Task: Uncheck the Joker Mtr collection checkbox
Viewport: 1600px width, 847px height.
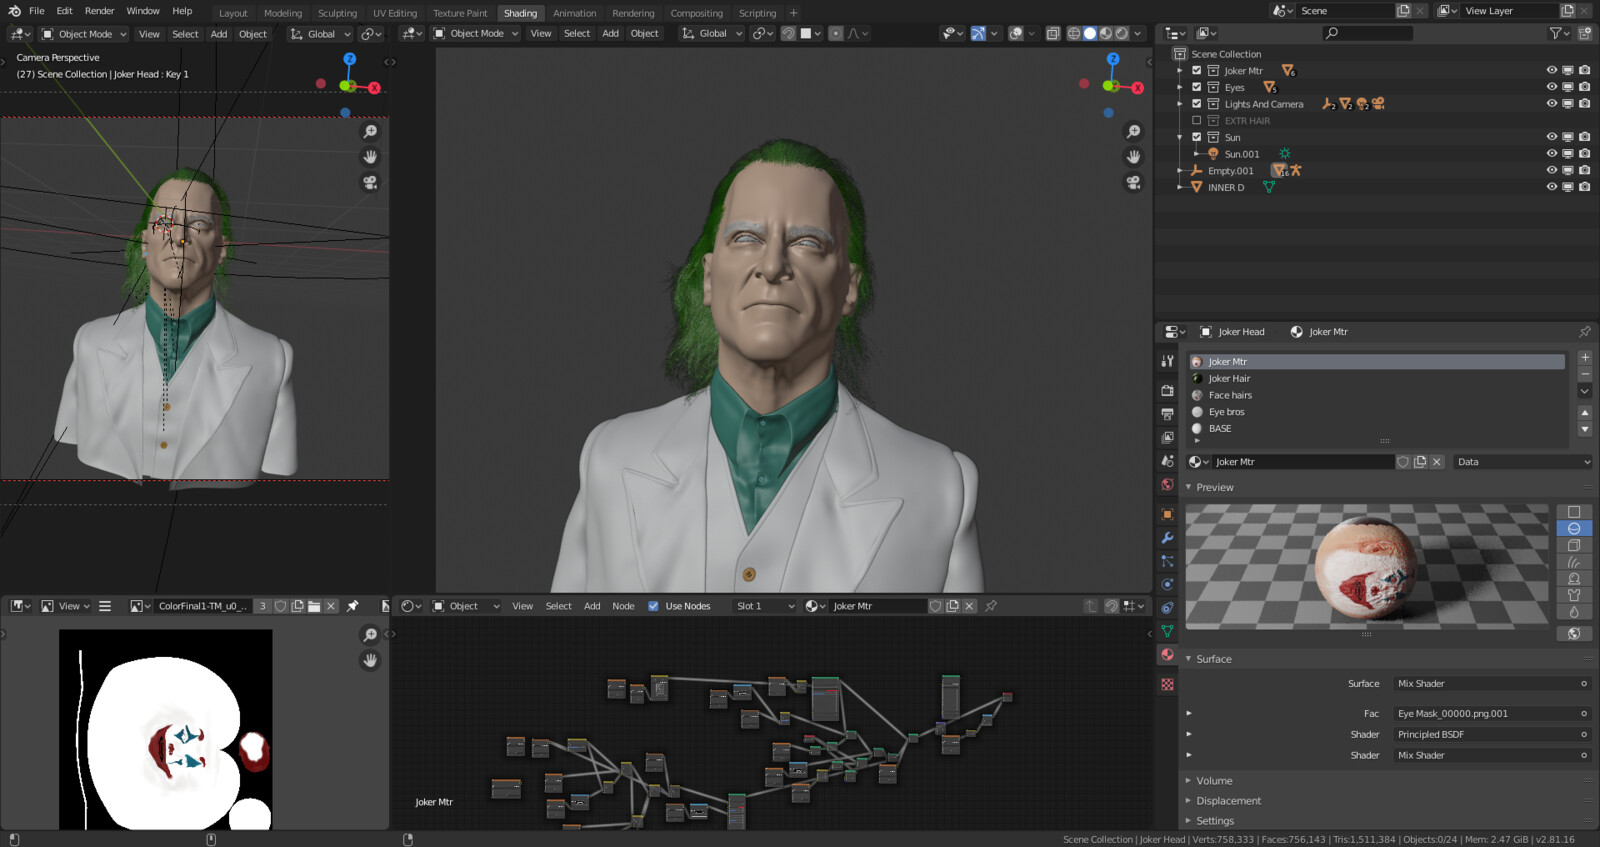Action: point(1196,71)
